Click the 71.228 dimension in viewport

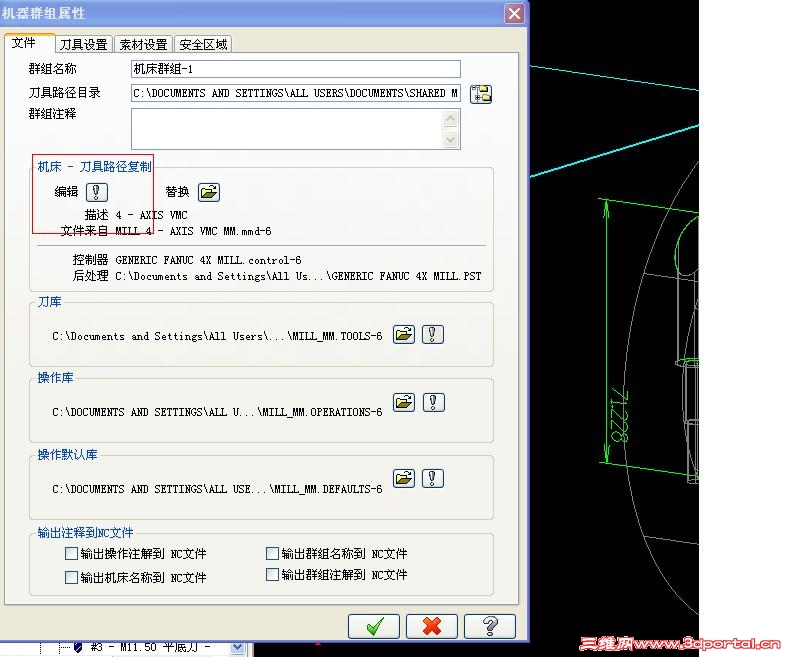pos(619,416)
